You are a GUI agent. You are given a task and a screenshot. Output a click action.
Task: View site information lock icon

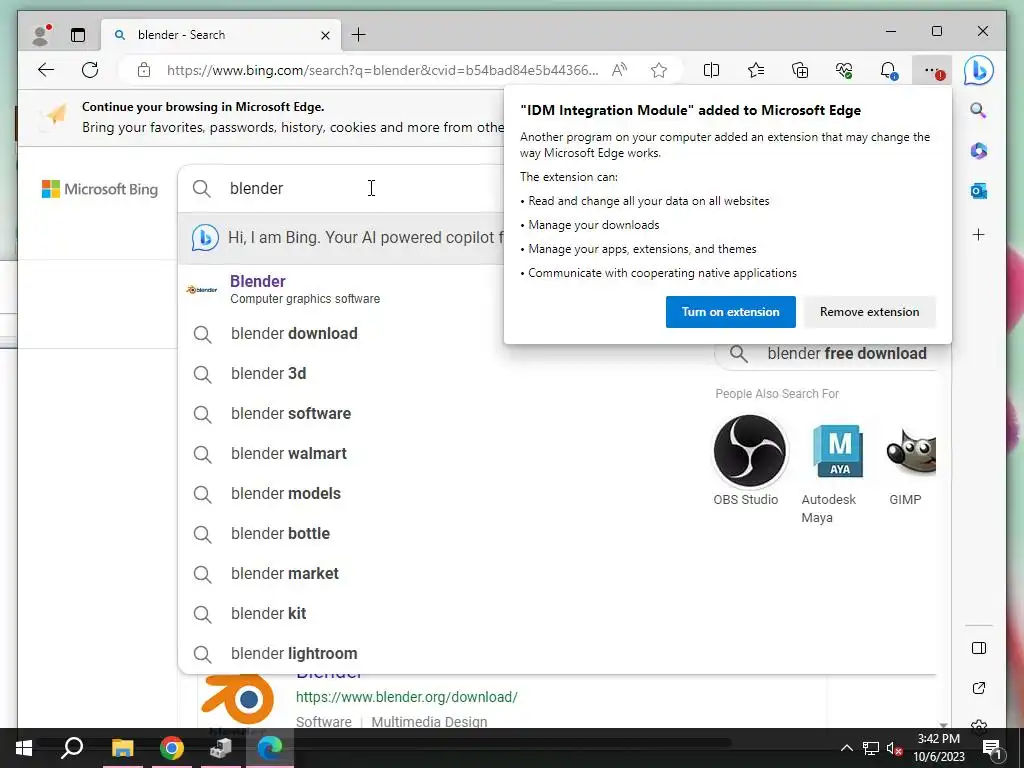tap(144, 70)
